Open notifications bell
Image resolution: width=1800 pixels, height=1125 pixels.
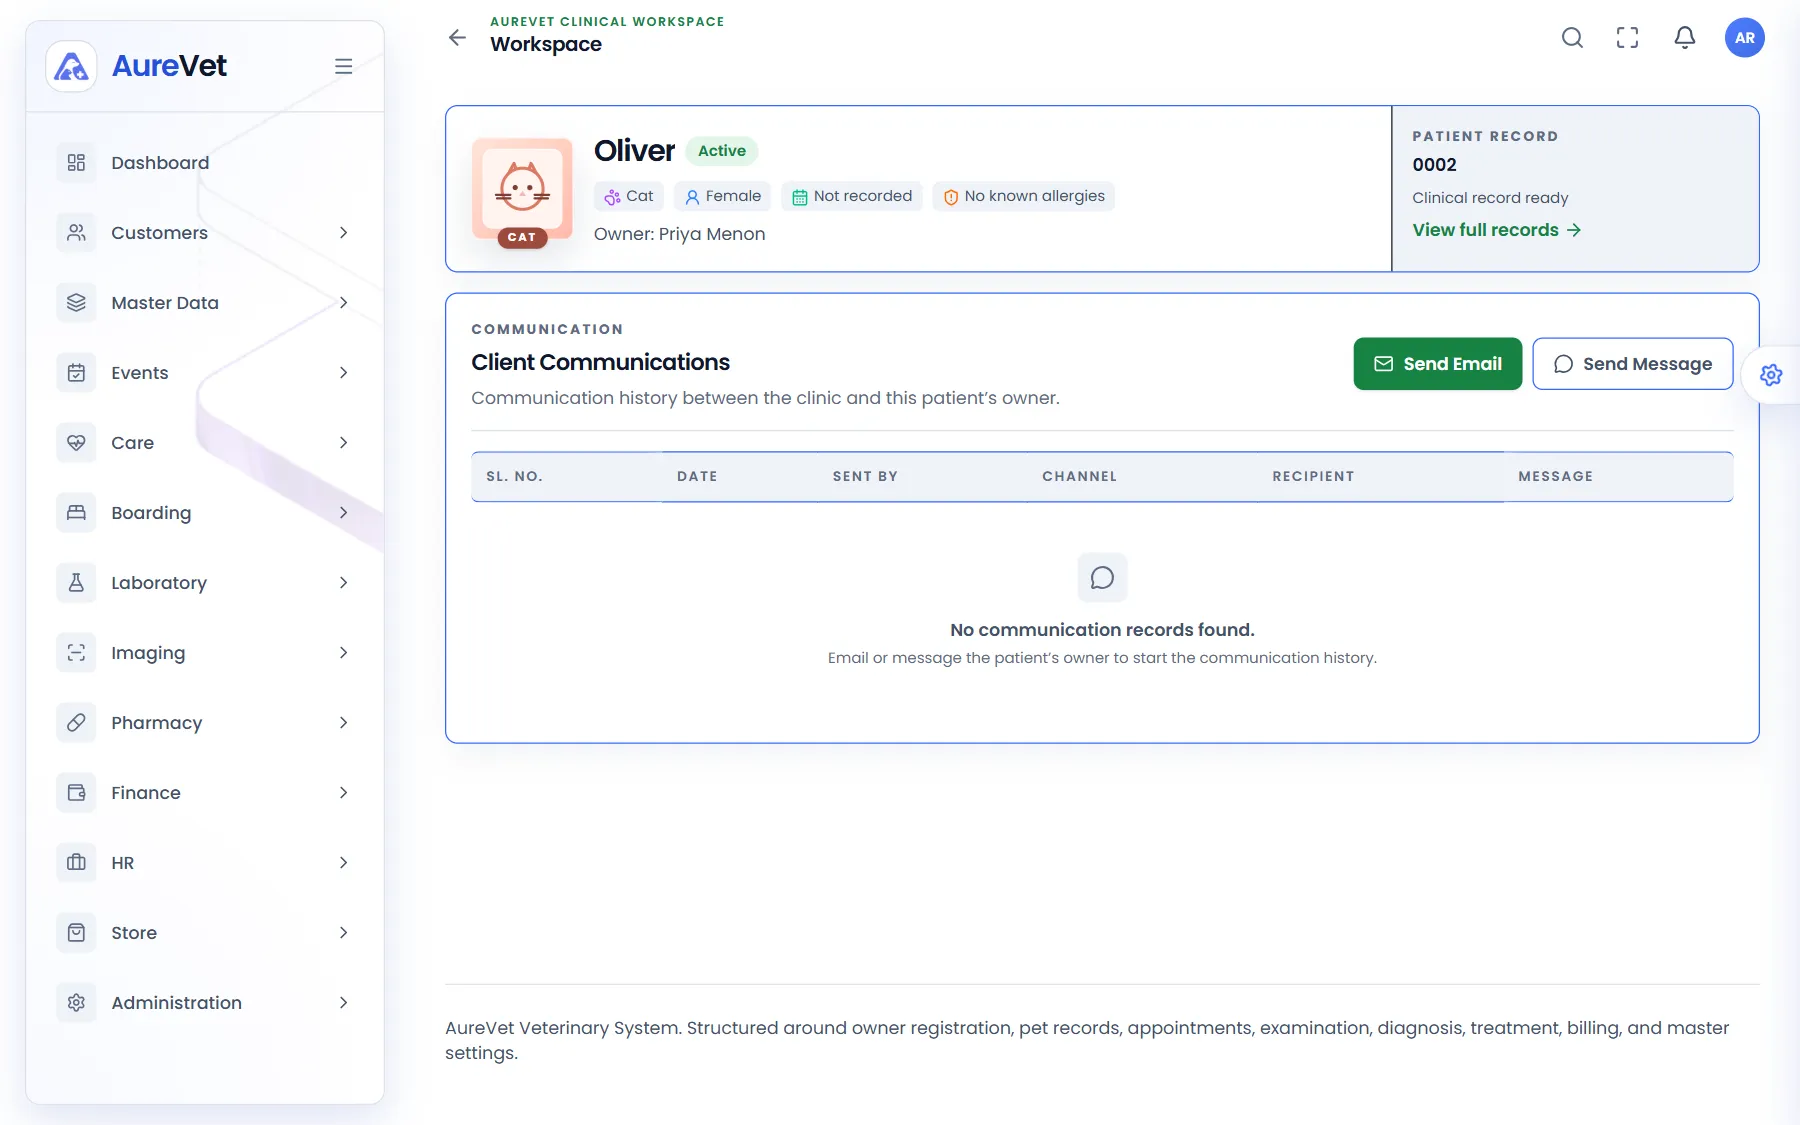(1685, 38)
